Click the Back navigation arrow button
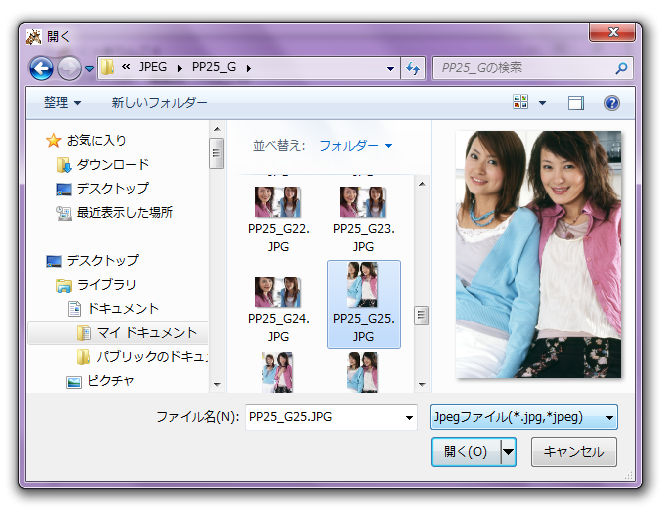The image size is (670, 520). coord(41,68)
